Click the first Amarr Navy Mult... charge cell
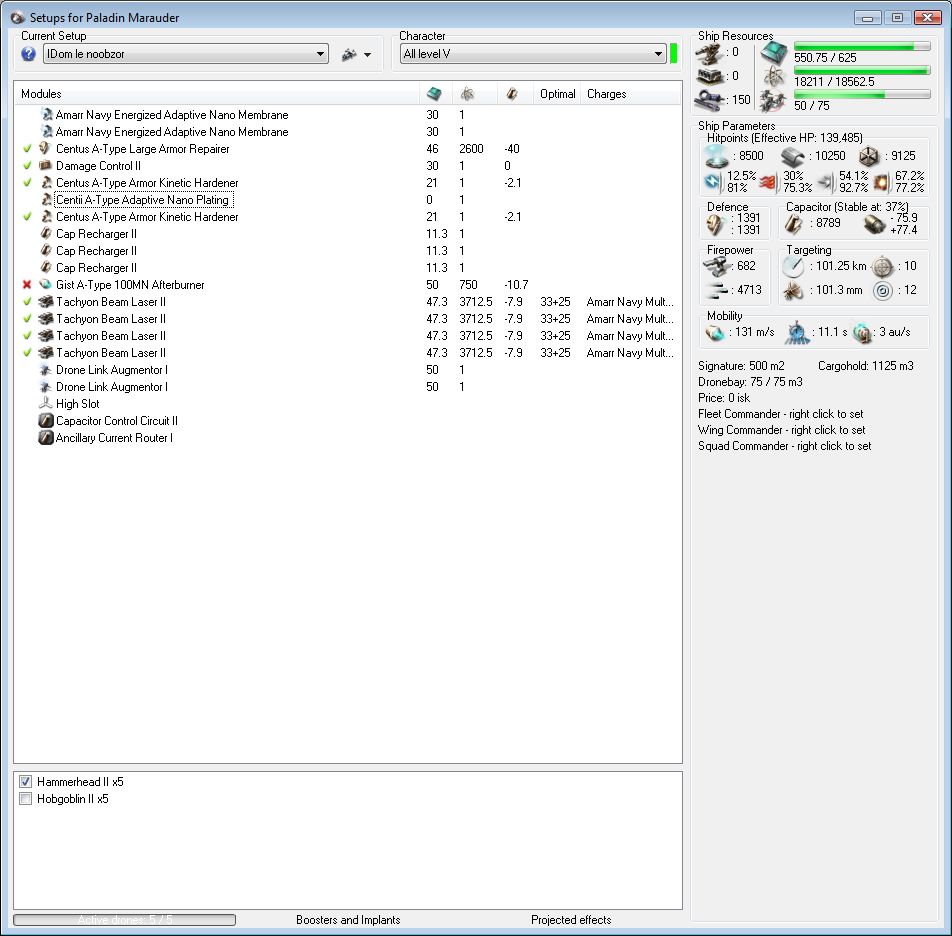This screenshot has width=952, height=936. [x=630, y=302]
